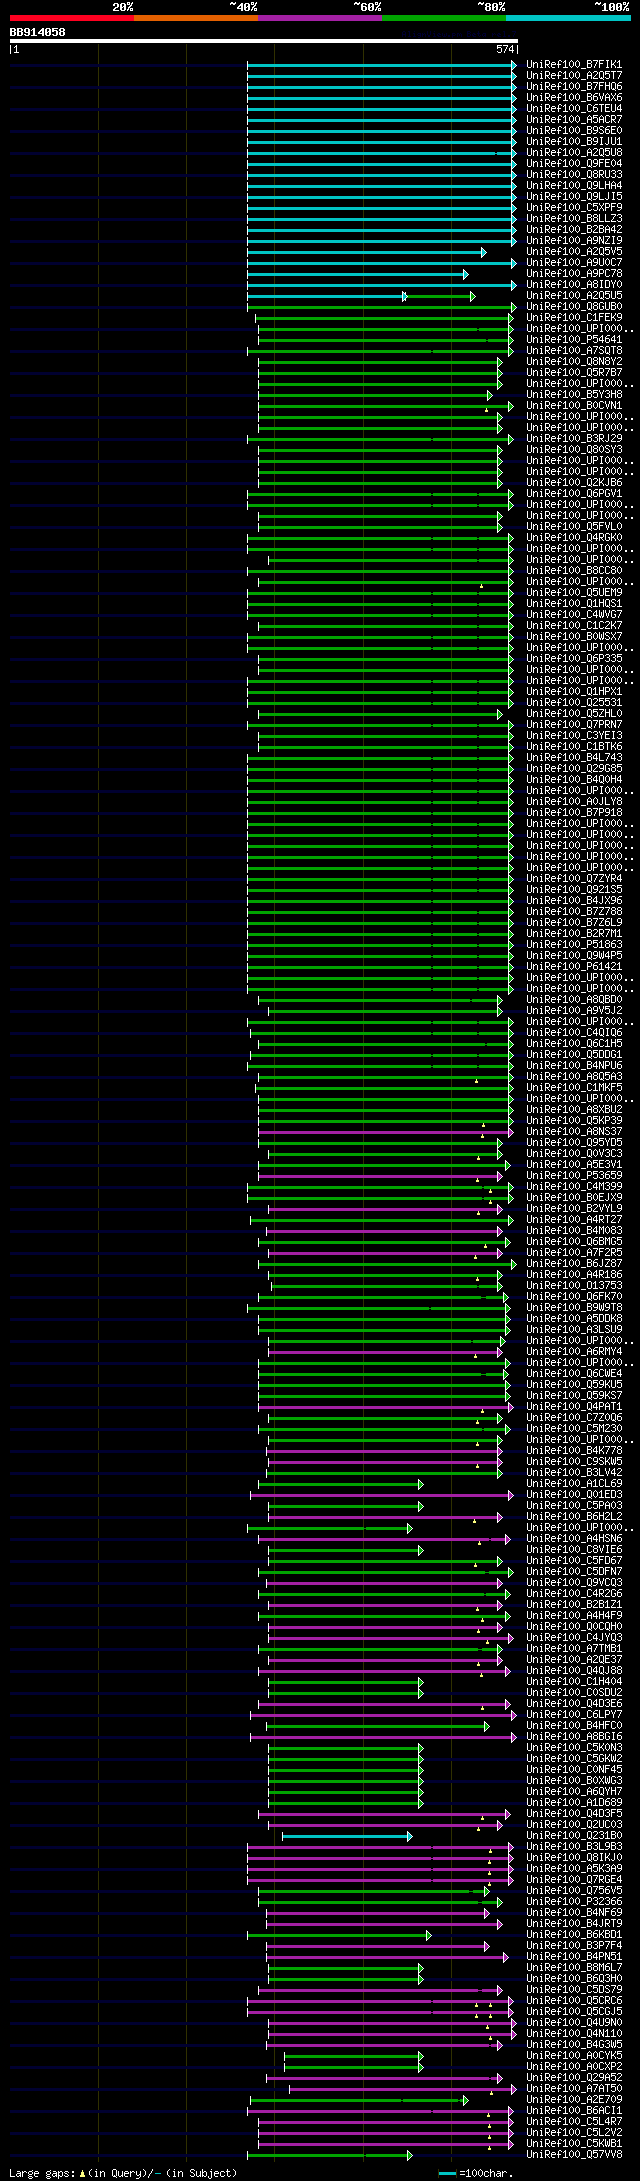Open the UniRef100_B9S6E0 hit label

(x=574, y=130)
